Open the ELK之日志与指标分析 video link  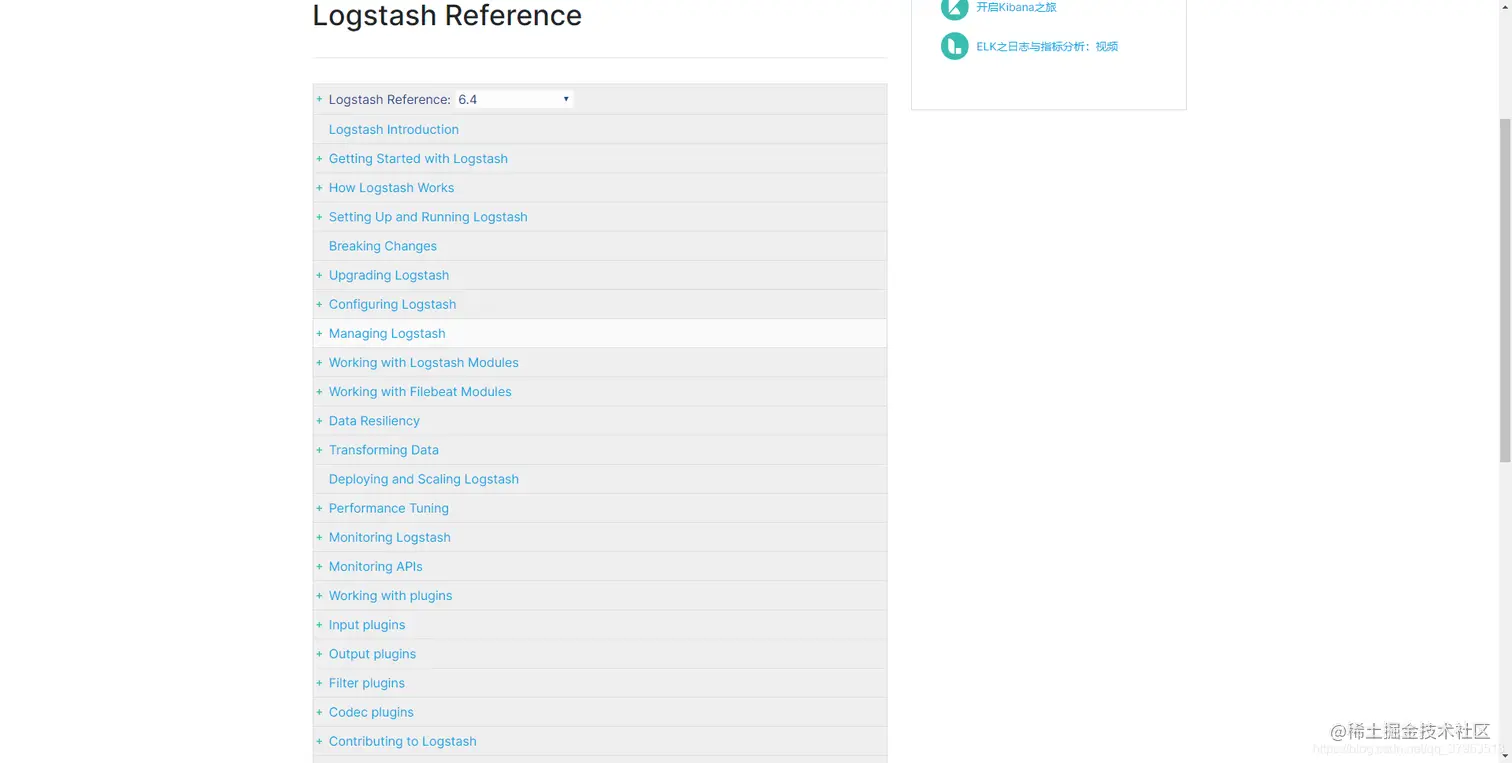pos(1047,46)
